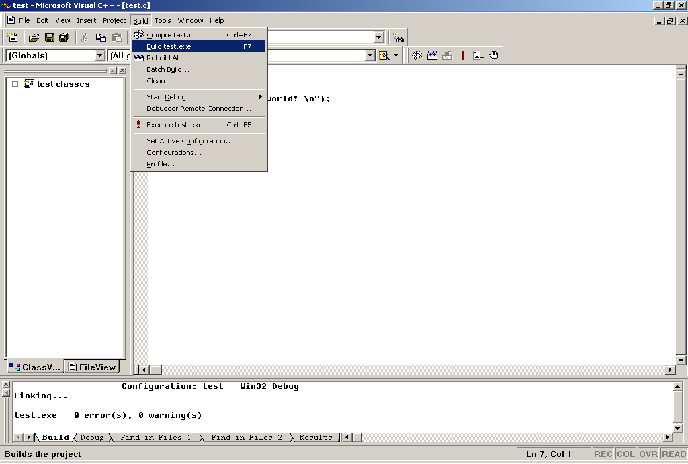Choose Configurations menu entry

[199, 152]
